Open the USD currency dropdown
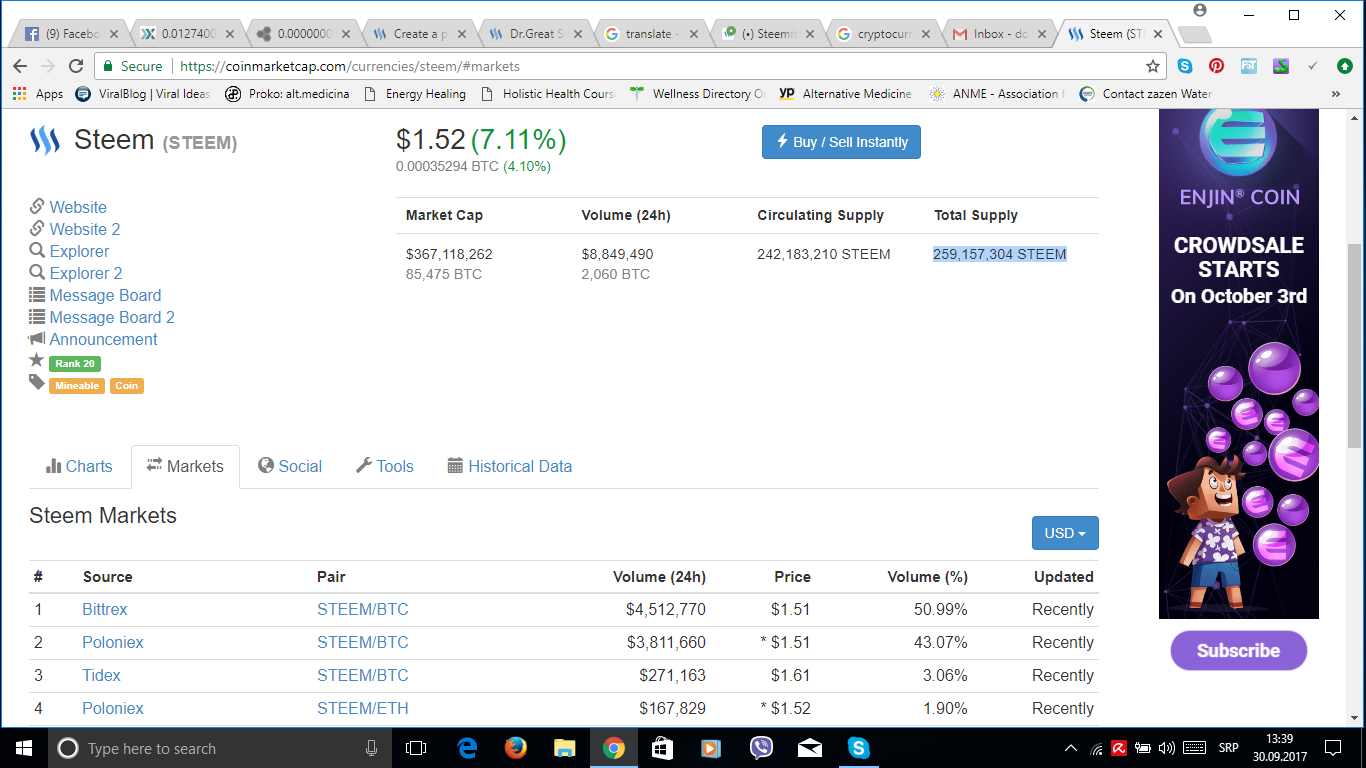This screenshot has height=768, width=1366. coord(1065,533)
